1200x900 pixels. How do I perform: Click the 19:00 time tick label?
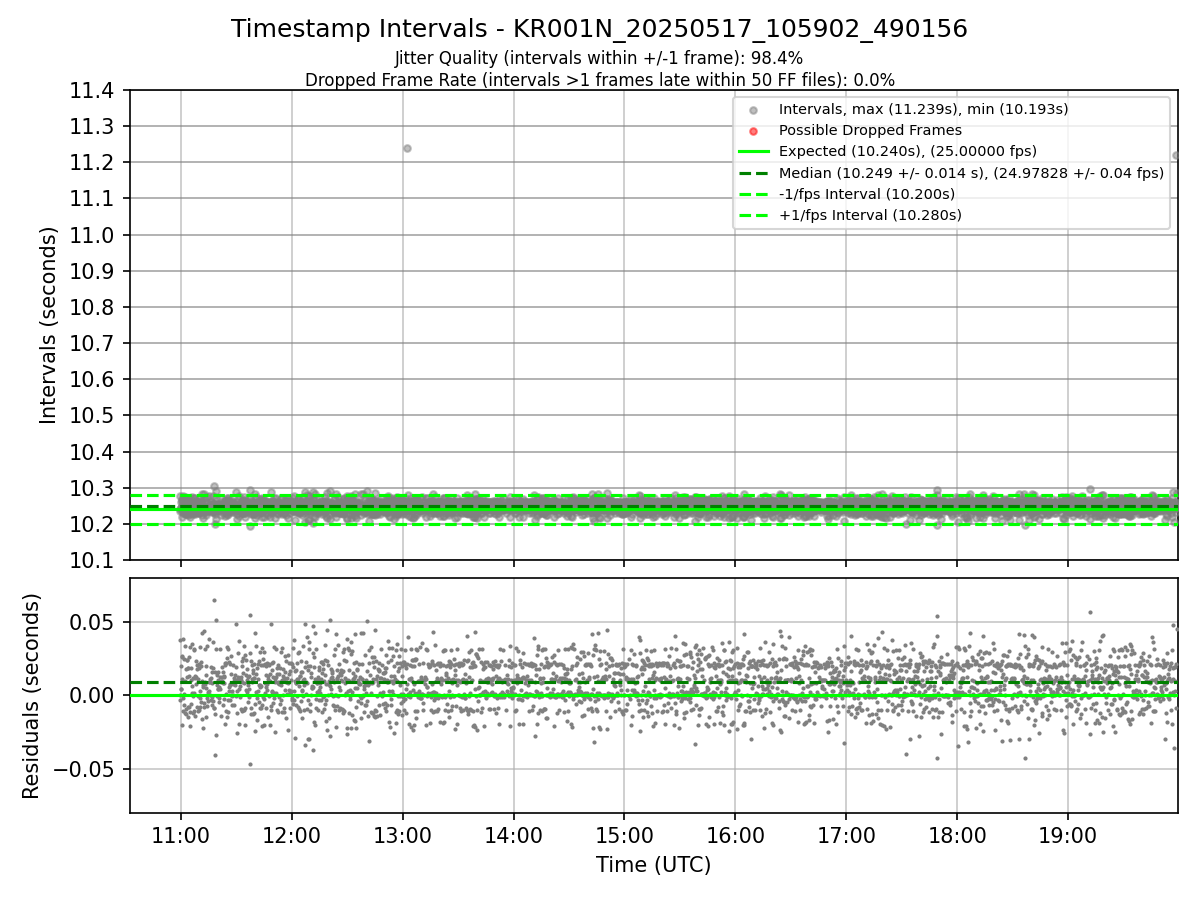pos(1067,835)
